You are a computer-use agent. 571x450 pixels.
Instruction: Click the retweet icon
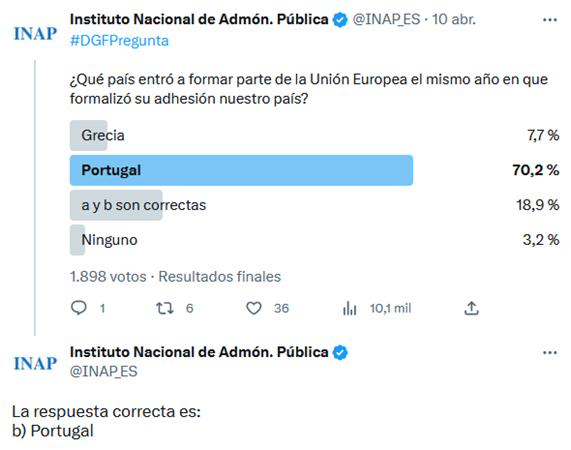click(165, 308)
